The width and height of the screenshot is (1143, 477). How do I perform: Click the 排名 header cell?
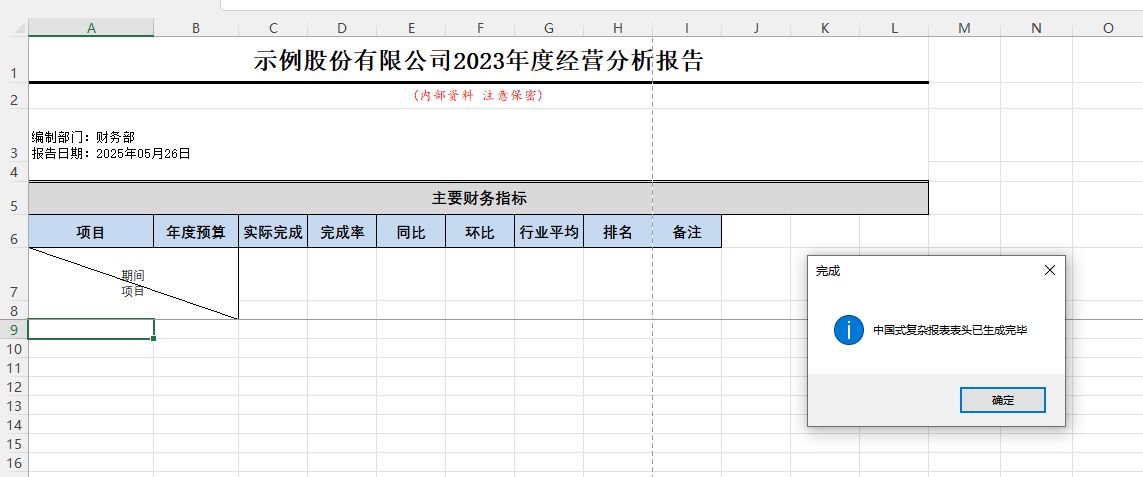pos(618,232)
